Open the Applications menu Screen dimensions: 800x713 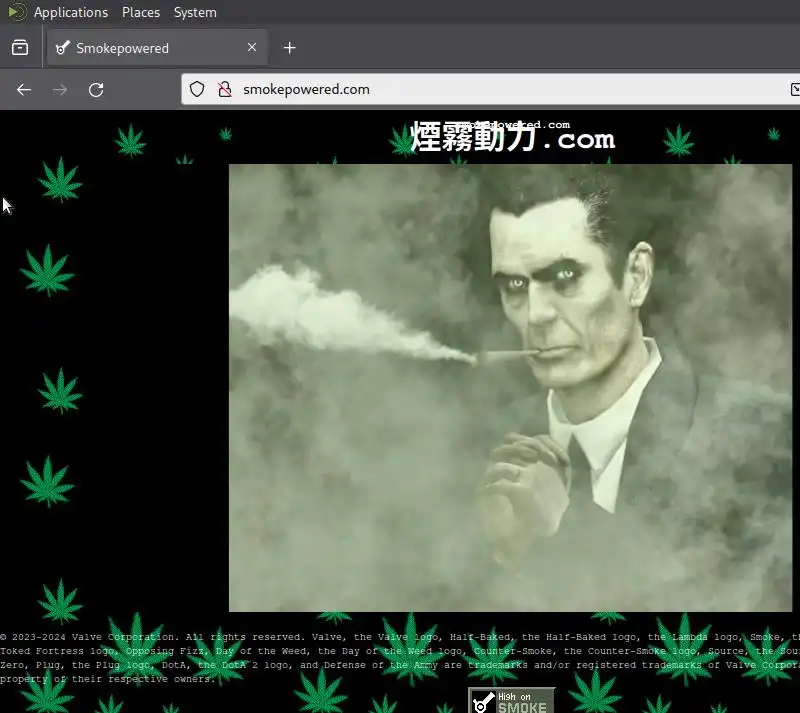click(x=71, y=12)
